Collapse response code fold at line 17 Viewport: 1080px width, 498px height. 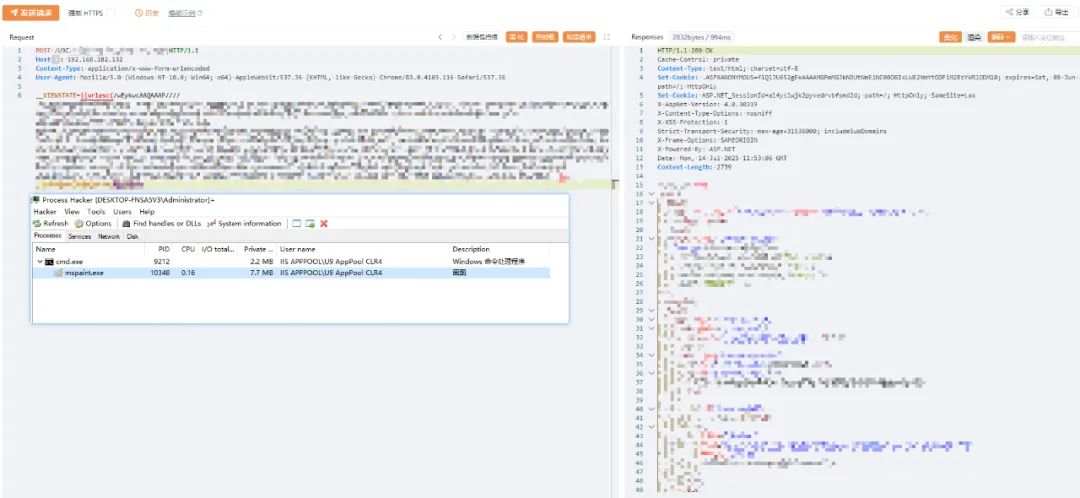651,202
